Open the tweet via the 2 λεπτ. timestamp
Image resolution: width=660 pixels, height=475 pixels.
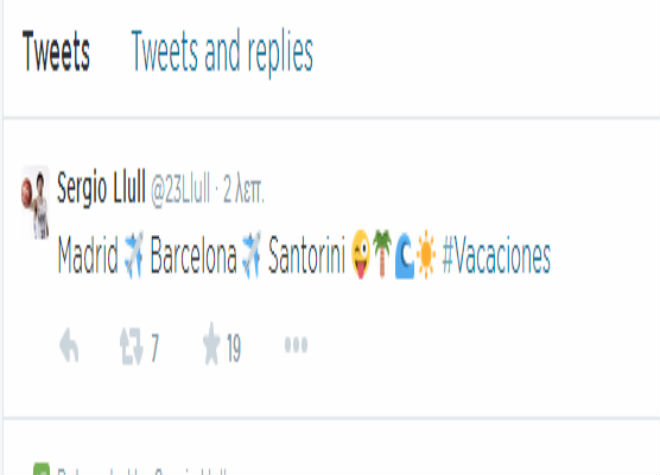click(x=244, y=190)
